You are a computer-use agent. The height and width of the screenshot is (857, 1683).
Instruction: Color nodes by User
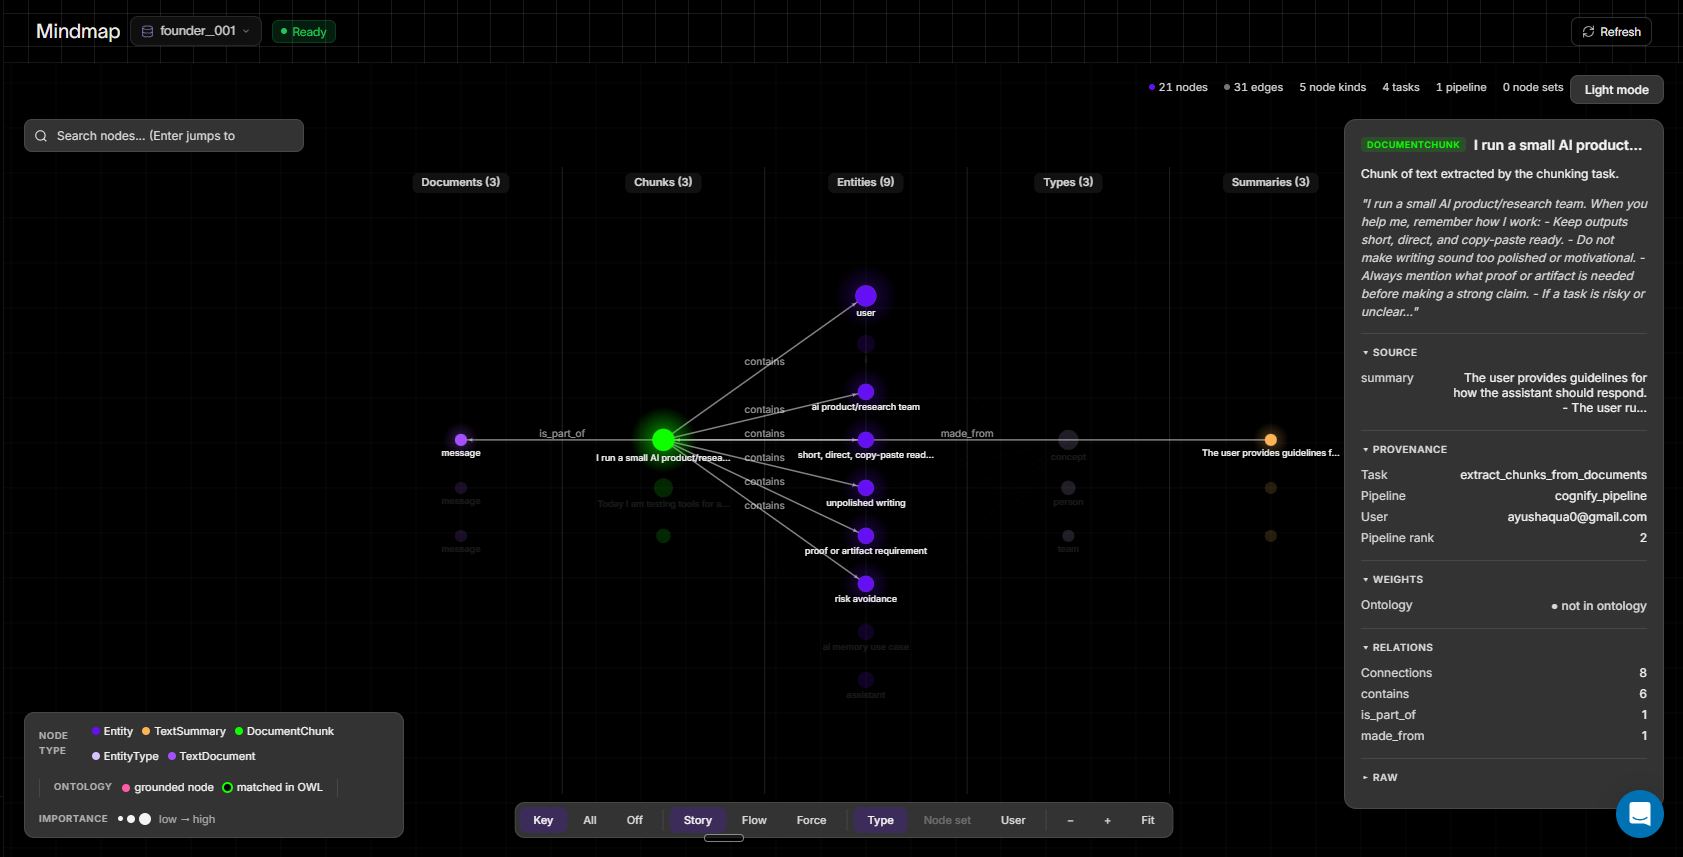[x=1013, y=820]
